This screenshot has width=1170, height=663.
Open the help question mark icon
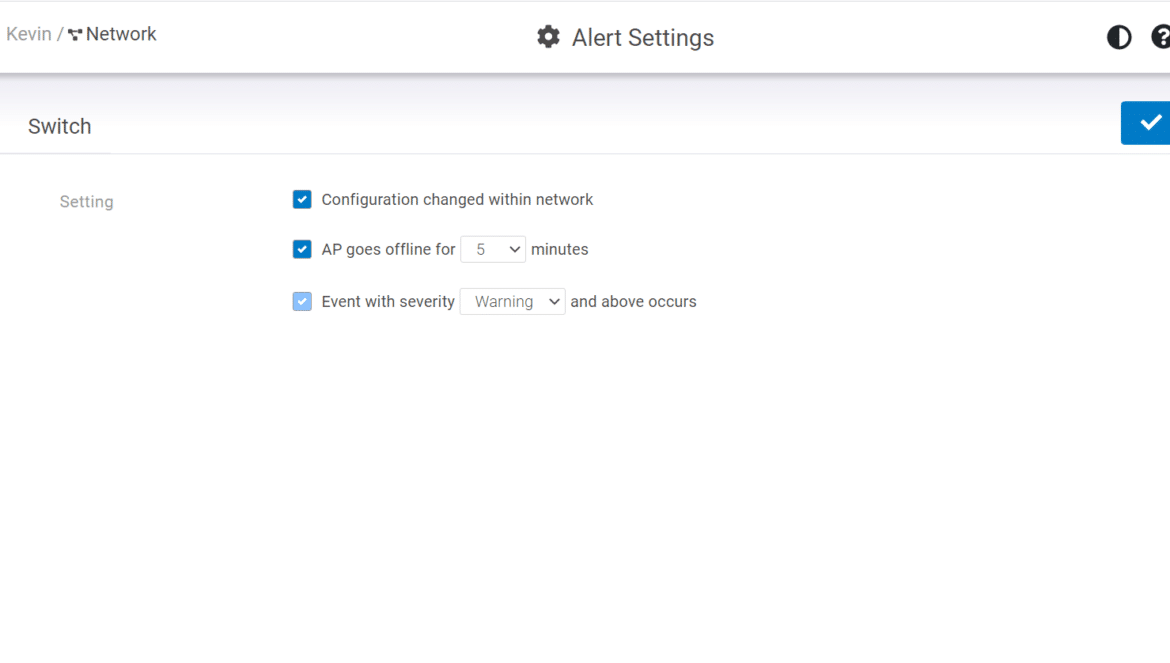(1161, 37)
